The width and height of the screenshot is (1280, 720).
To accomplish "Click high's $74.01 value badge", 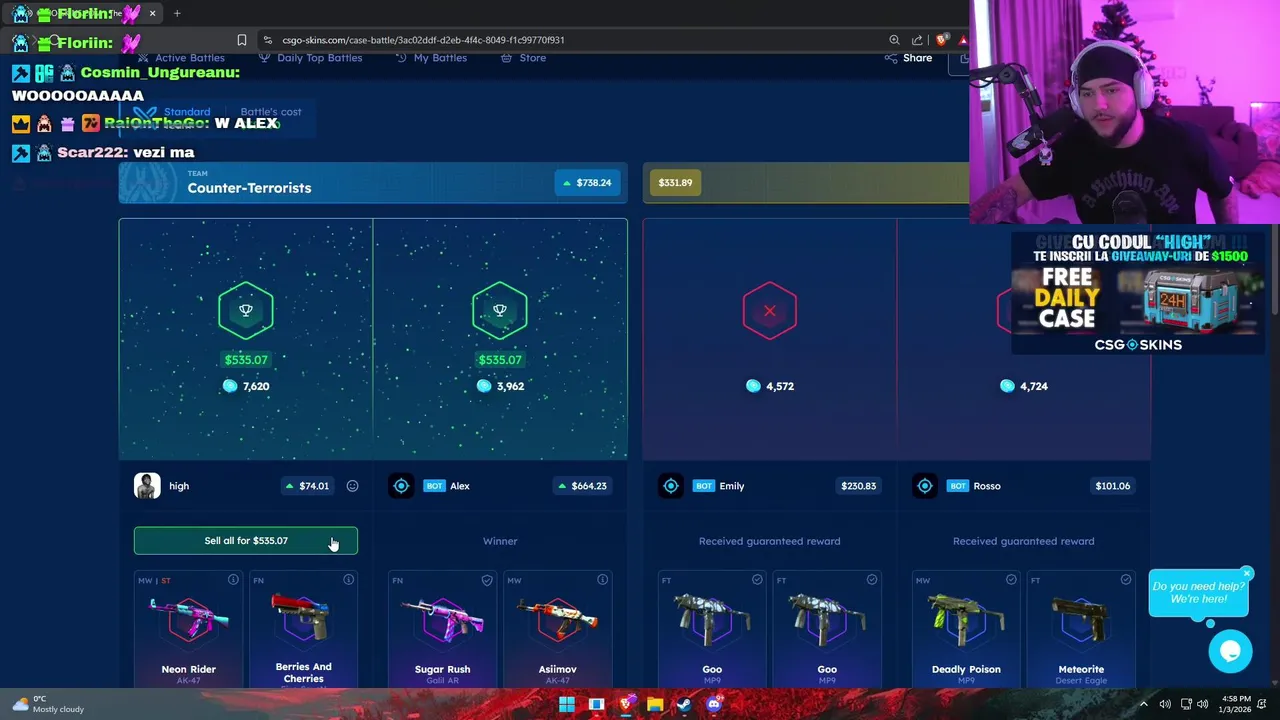I will tap(307, 486).
